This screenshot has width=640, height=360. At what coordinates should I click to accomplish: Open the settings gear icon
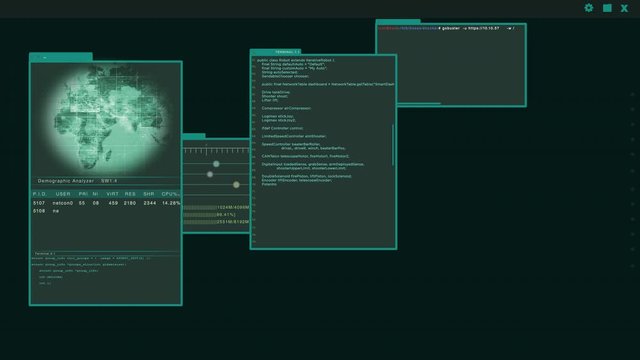coord(589,8)
